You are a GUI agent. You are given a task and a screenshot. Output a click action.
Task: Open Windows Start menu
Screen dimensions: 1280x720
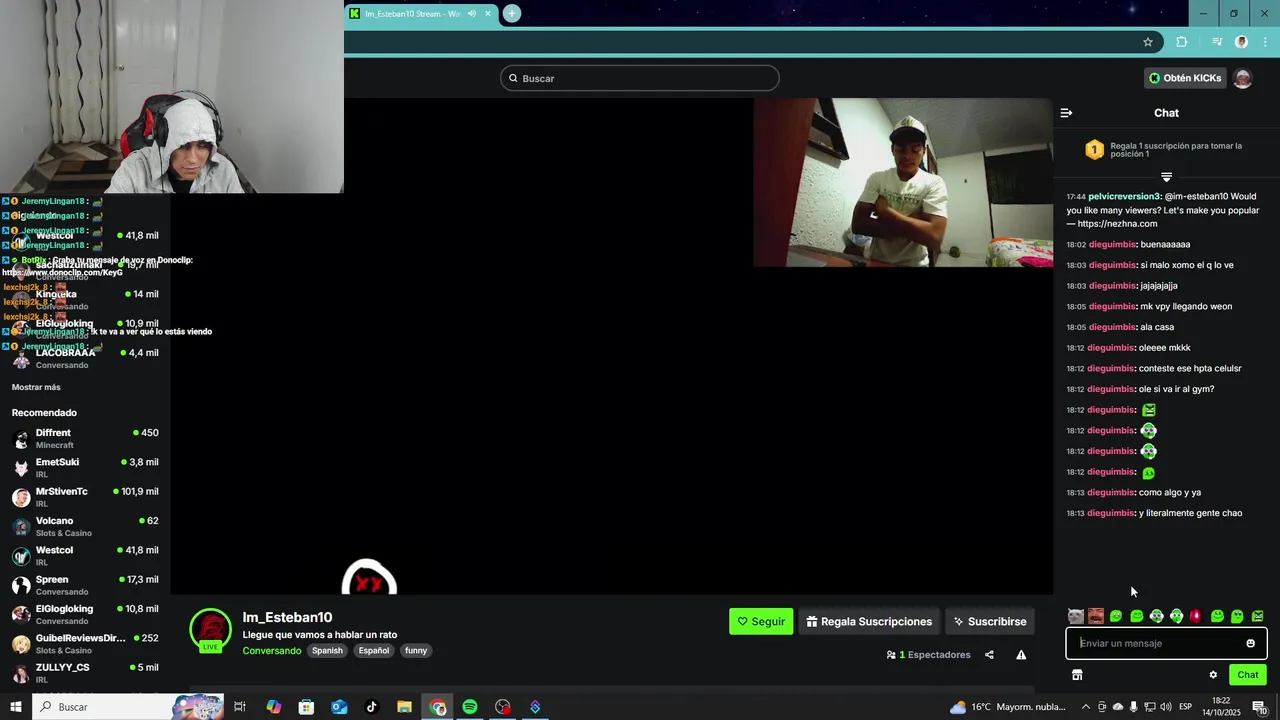(x=16, y=707)
